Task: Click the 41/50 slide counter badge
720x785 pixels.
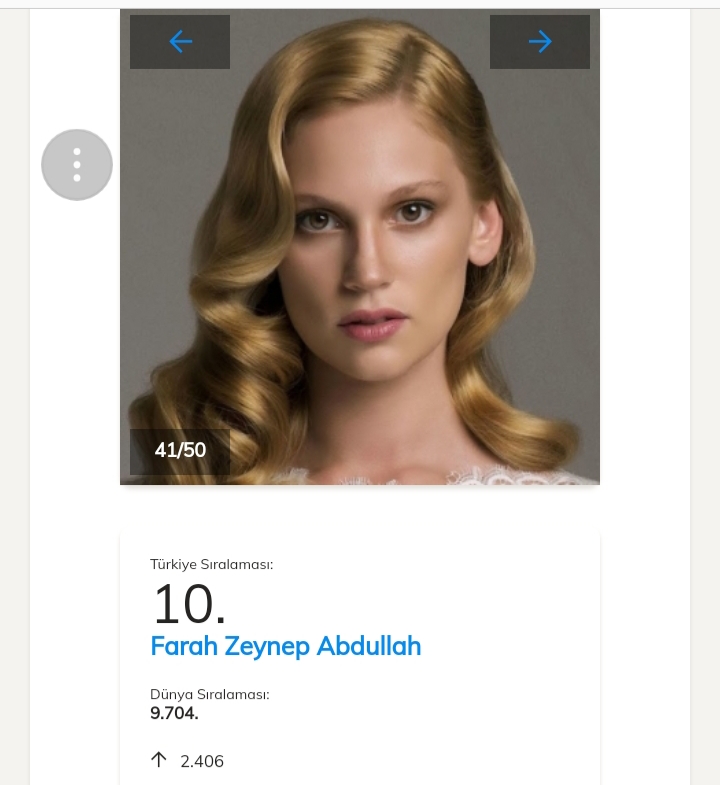Action: pos(180,450)
